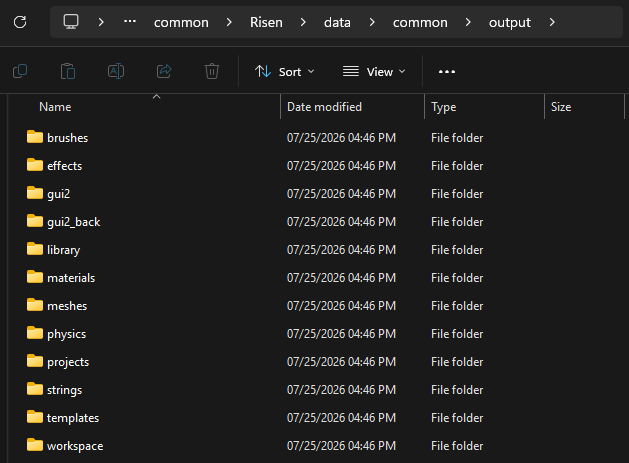
Task: Click the This PC monitor icon in address bar
Action: (71, 22)
